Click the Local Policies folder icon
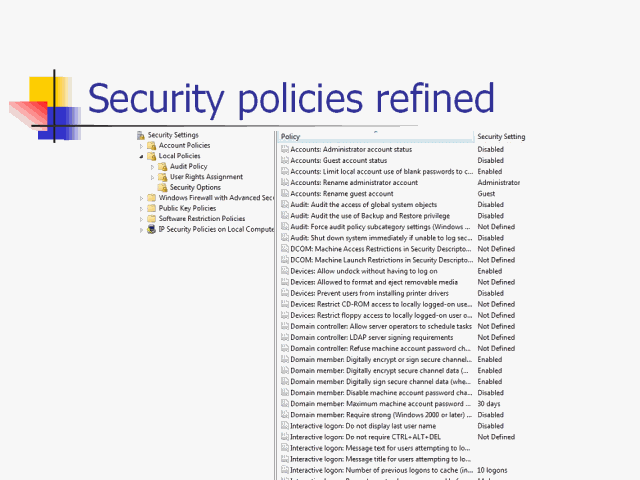 [152, 156]
